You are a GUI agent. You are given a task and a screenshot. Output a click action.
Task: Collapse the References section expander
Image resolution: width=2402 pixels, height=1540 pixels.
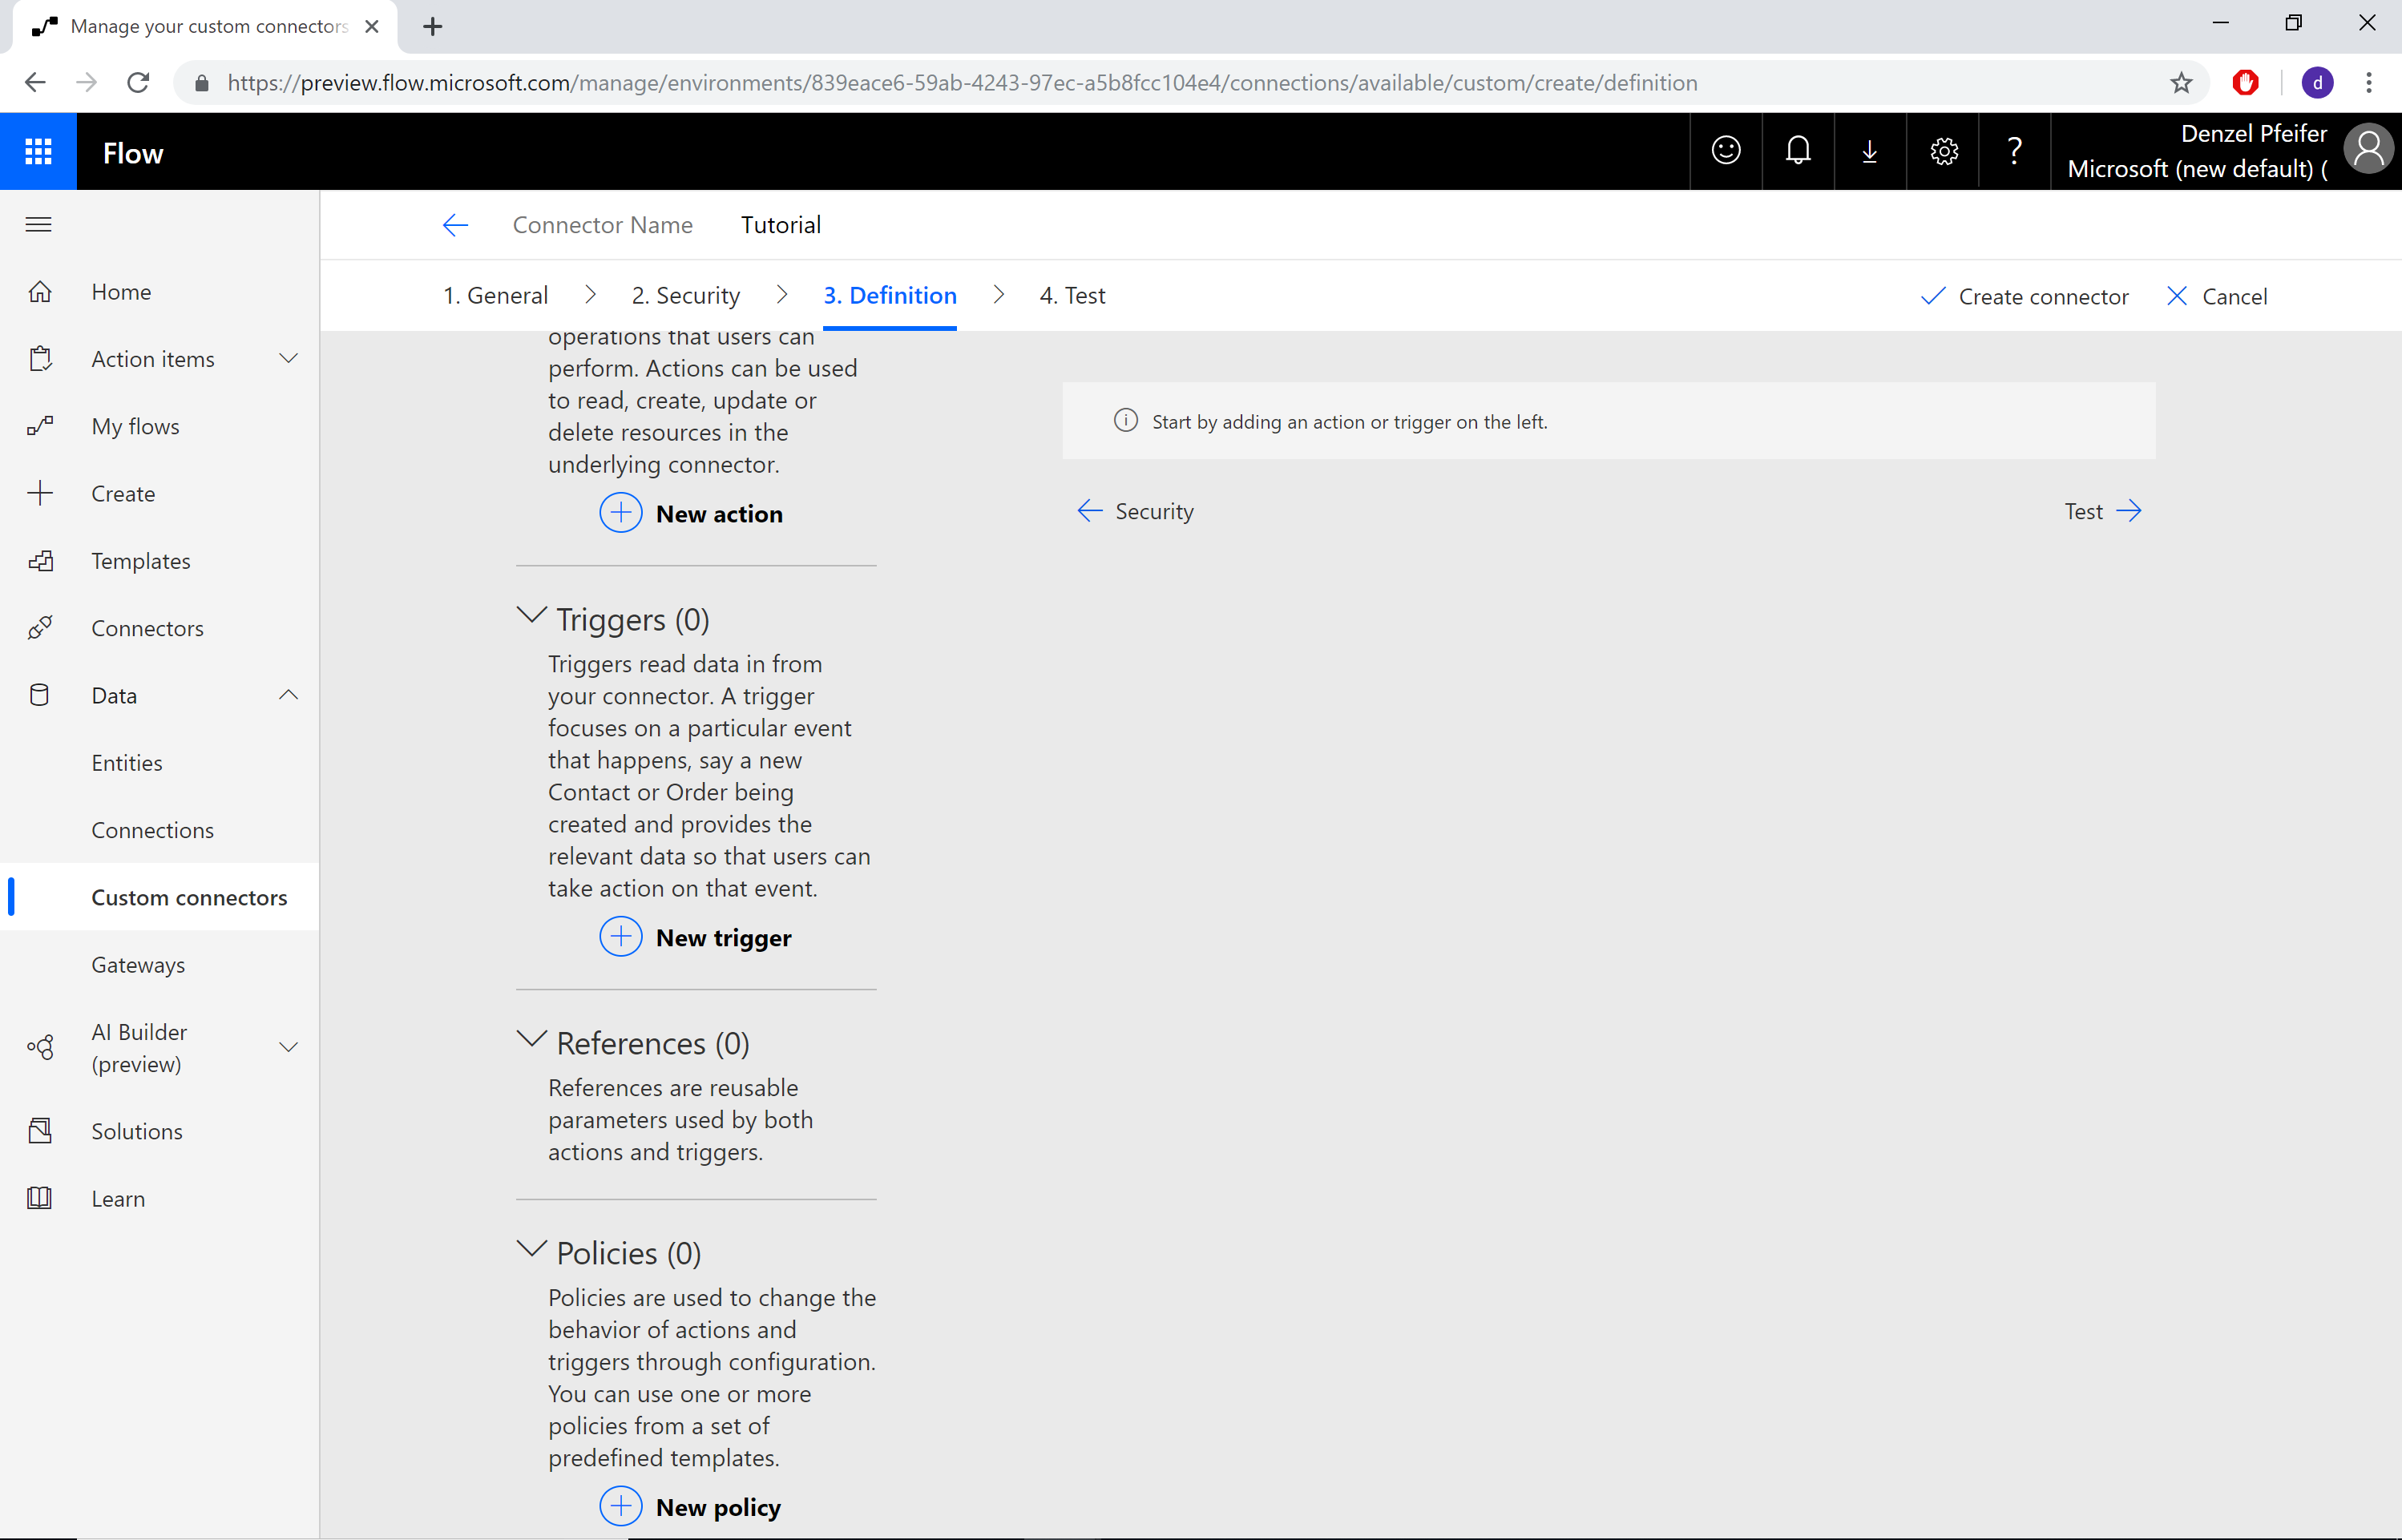pyautogui.click(x=532, y=1043)
